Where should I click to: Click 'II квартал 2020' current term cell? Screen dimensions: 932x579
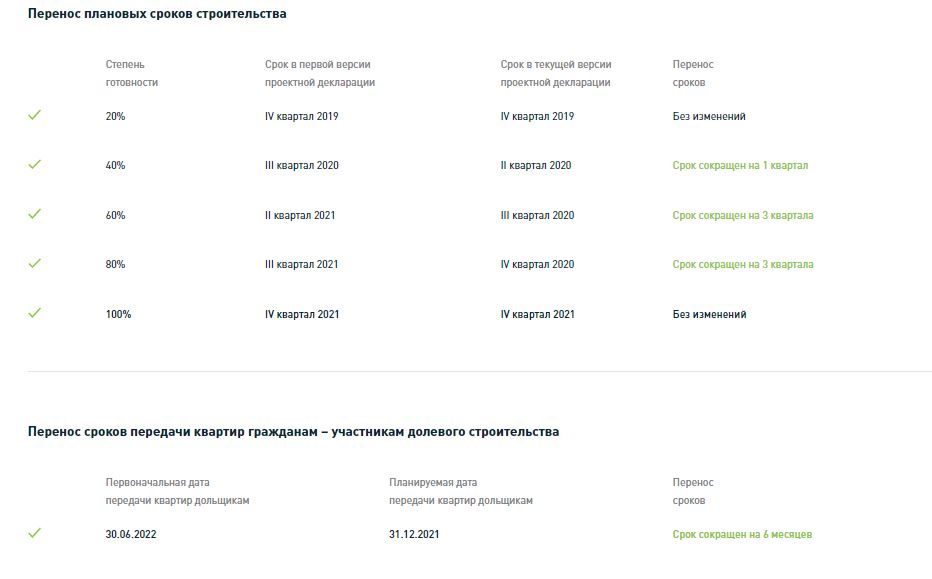tap(536, 165)
